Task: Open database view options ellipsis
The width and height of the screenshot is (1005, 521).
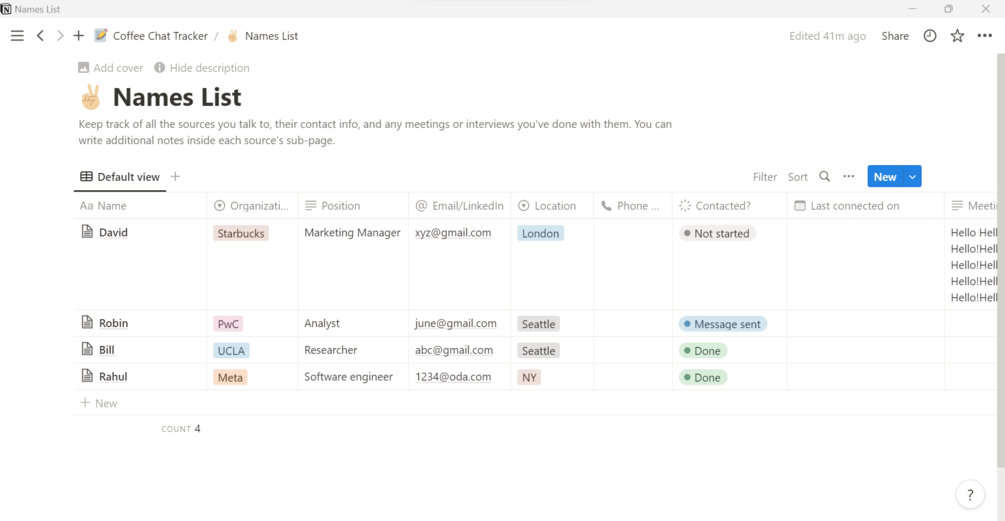Action: (x=849, y=177)
